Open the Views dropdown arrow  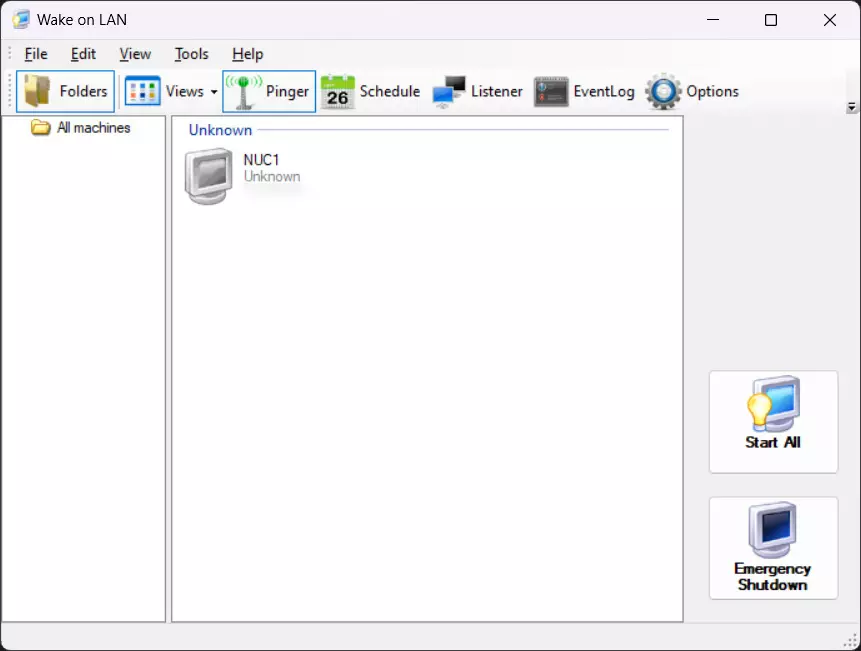tap(214, 92)
